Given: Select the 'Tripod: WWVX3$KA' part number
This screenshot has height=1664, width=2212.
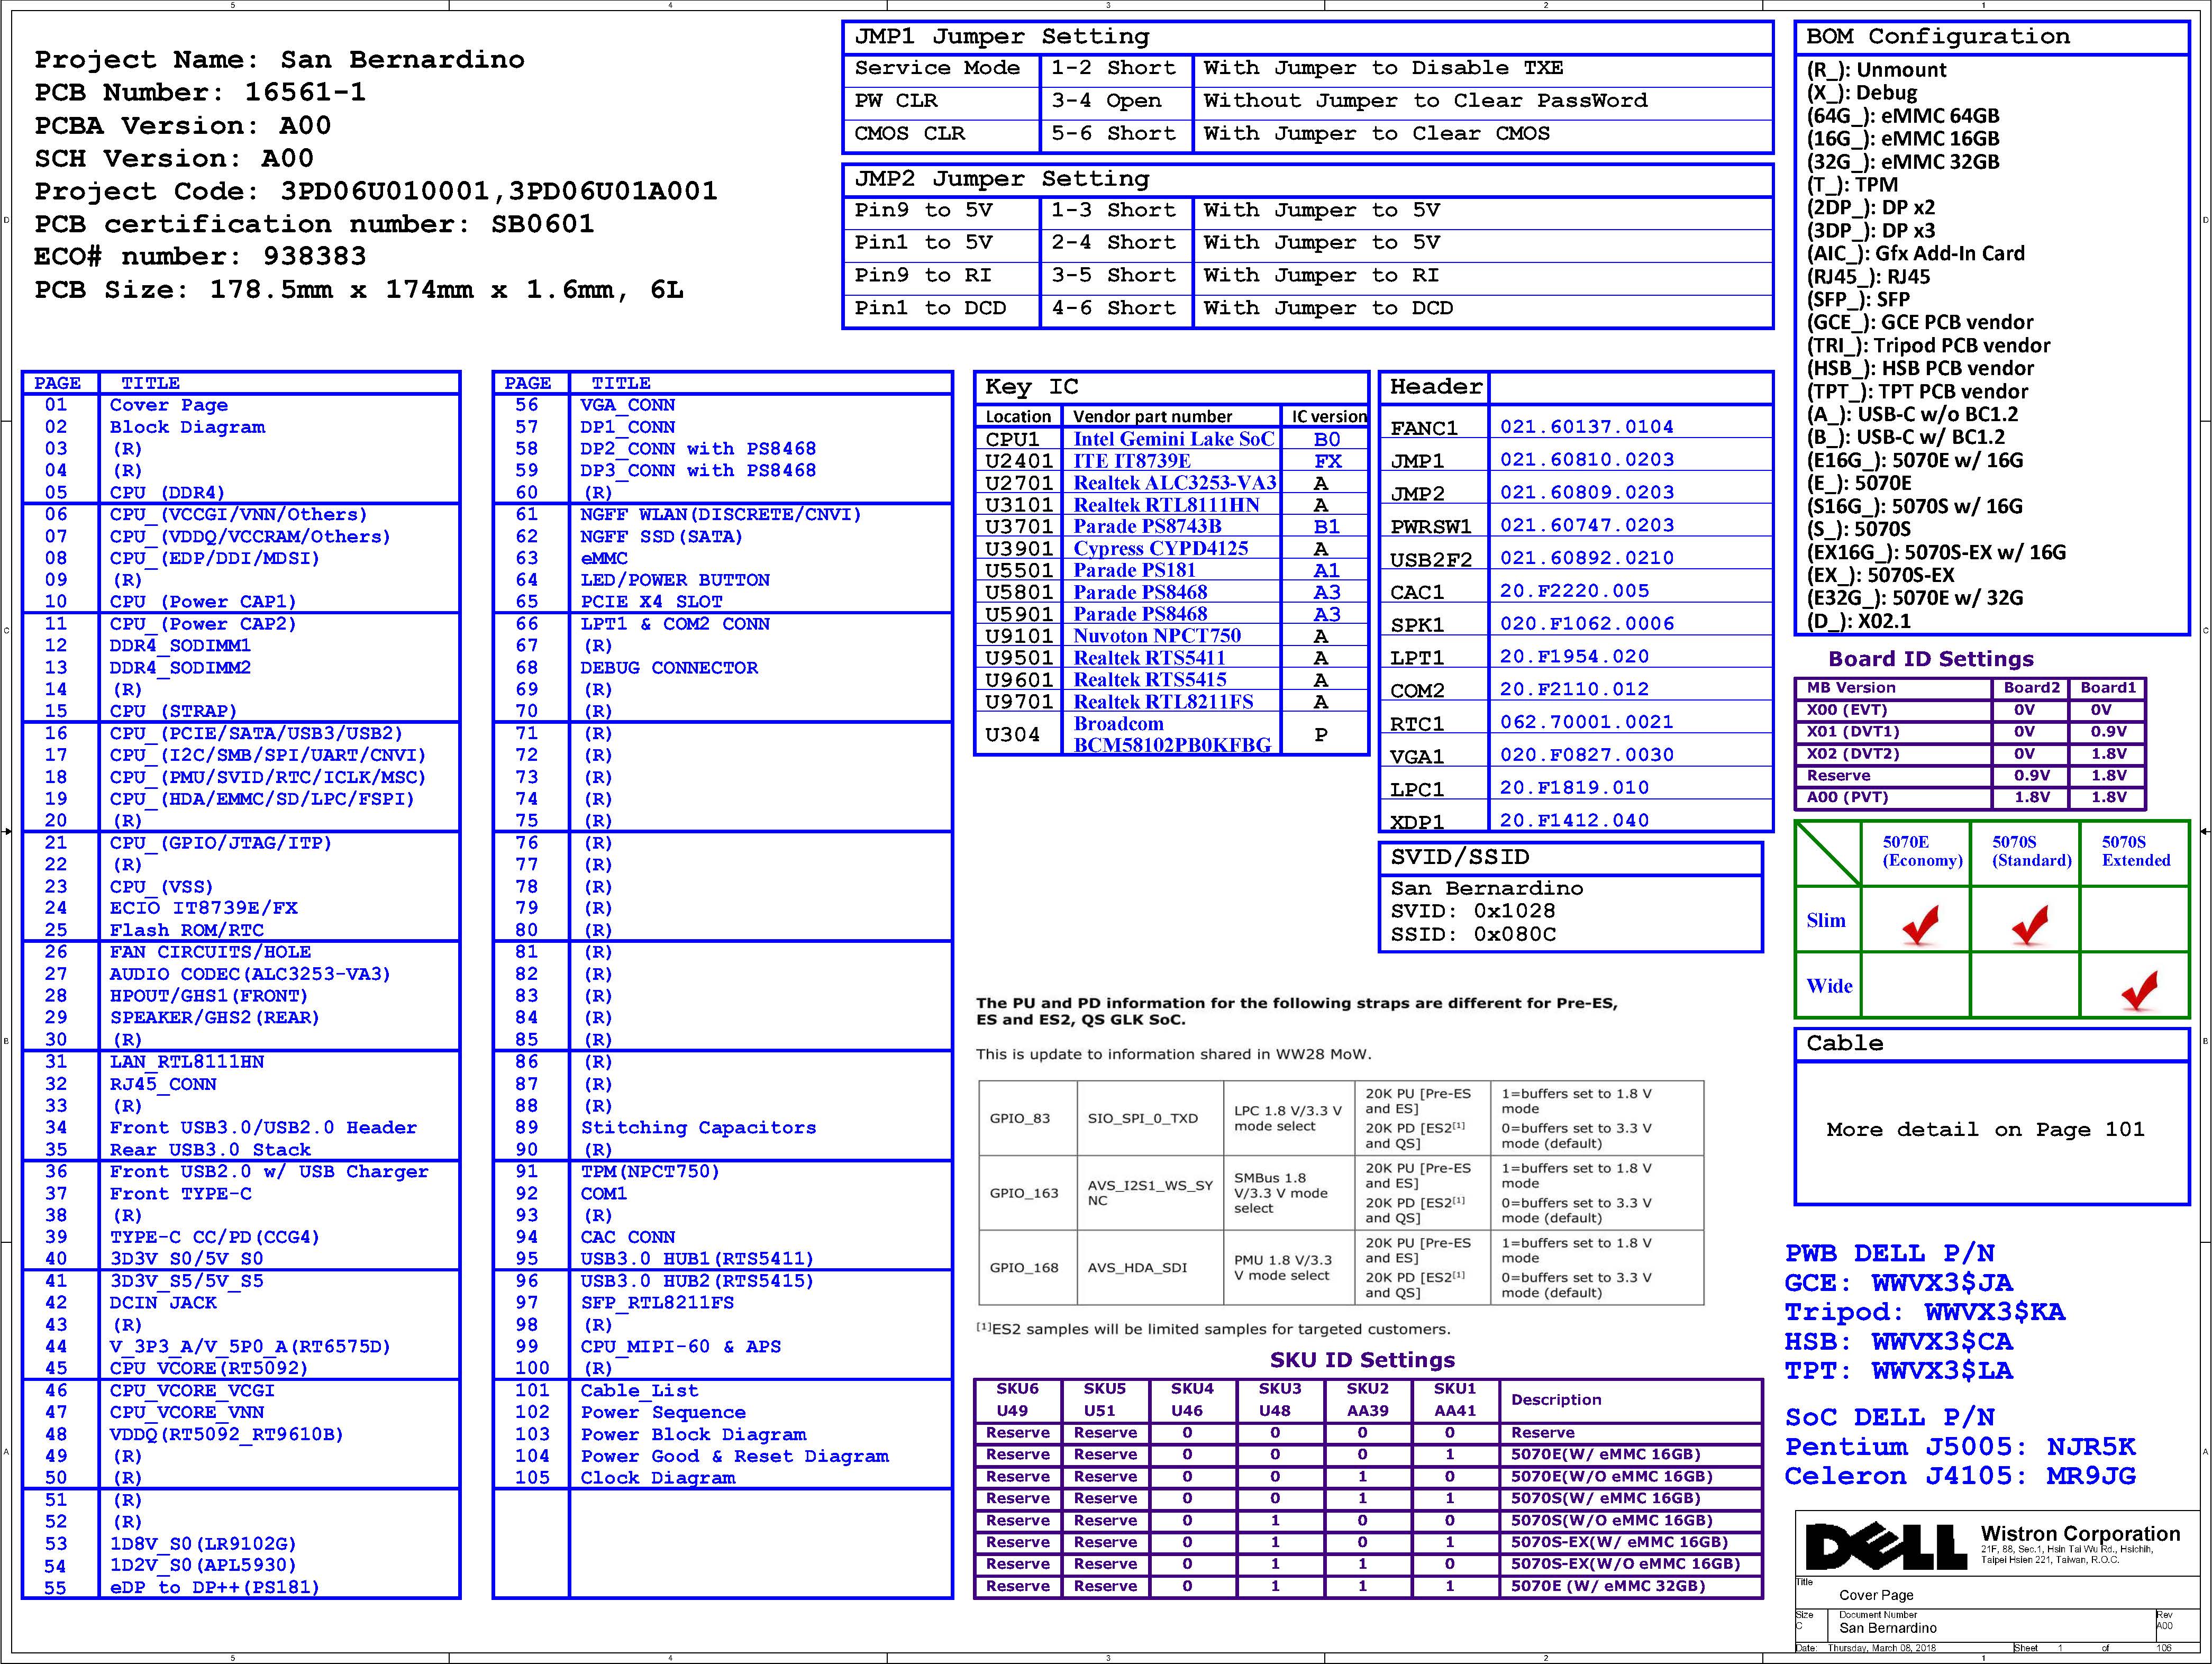Looking at the screenshot, I should (x=1925, y=1312).
